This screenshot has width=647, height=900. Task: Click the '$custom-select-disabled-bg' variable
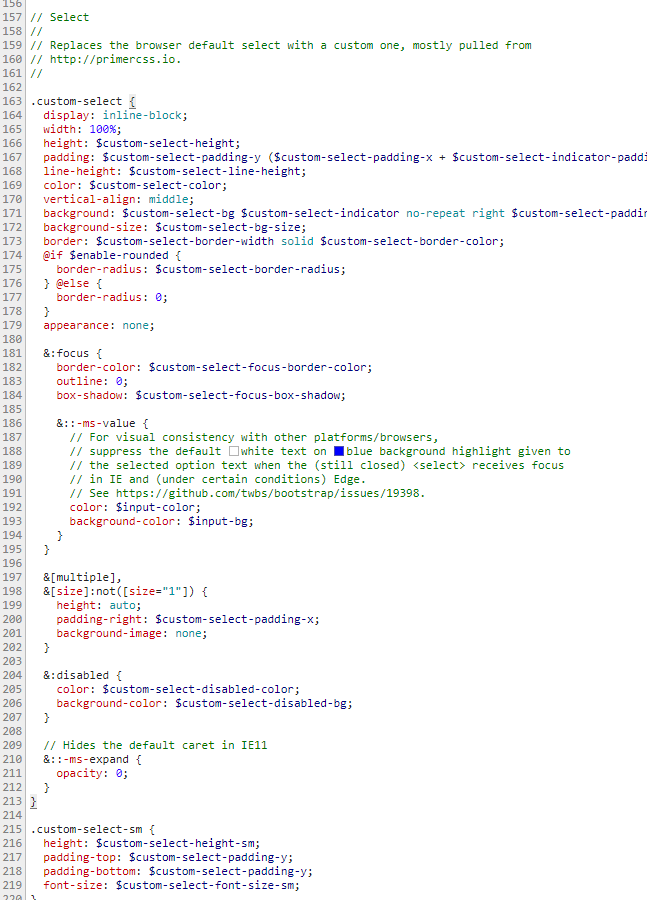(x=261, y=703)
